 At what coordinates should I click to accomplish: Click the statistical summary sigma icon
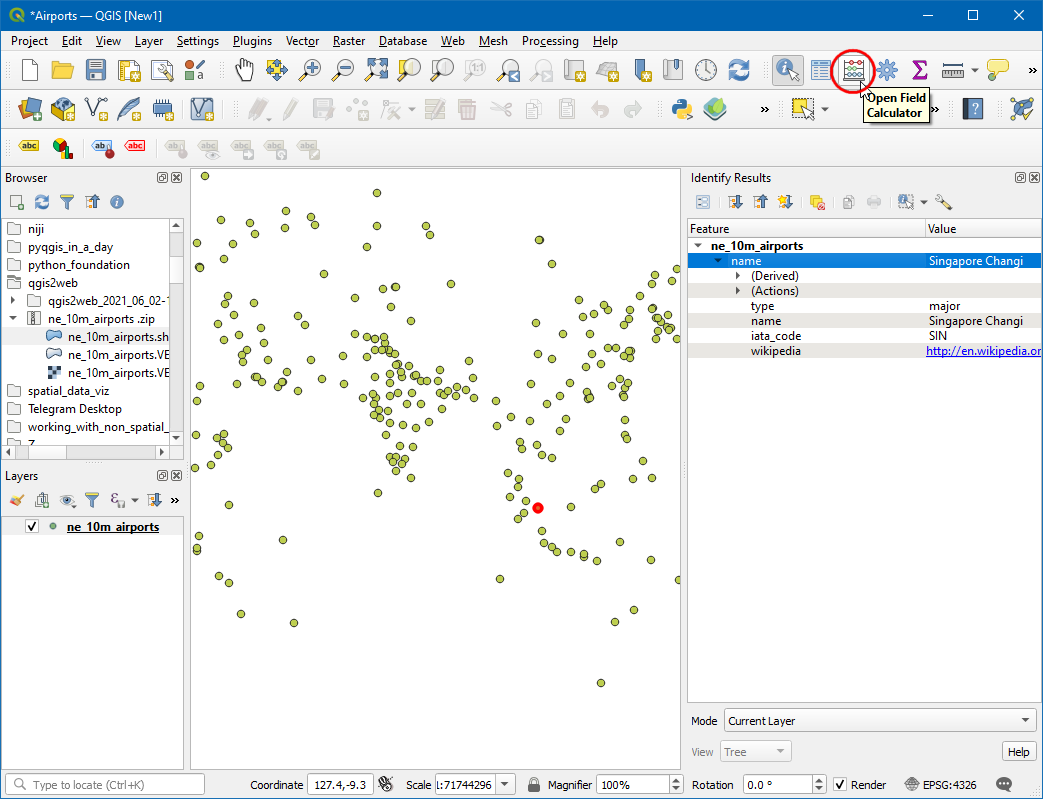[919, 70]
